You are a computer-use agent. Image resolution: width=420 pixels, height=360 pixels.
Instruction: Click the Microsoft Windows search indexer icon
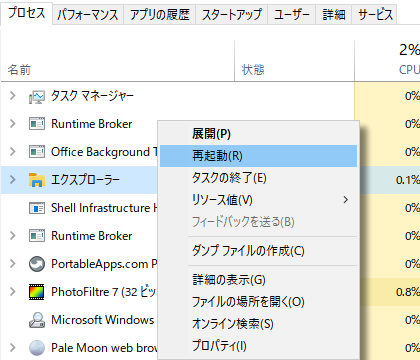(37, 320)
